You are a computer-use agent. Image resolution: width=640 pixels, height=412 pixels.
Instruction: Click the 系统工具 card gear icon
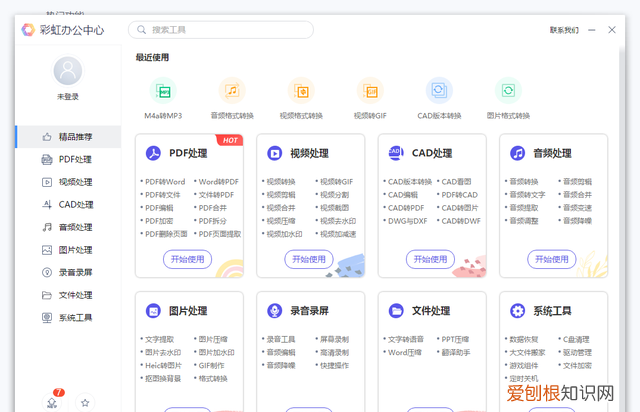click(518, 311)
